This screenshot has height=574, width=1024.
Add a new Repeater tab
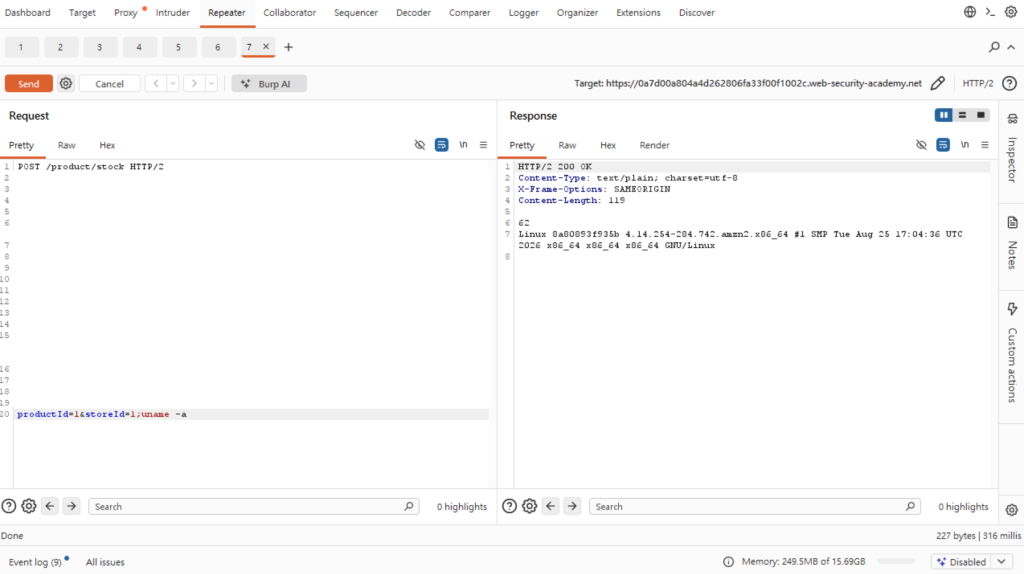click(x=289, y=47)
